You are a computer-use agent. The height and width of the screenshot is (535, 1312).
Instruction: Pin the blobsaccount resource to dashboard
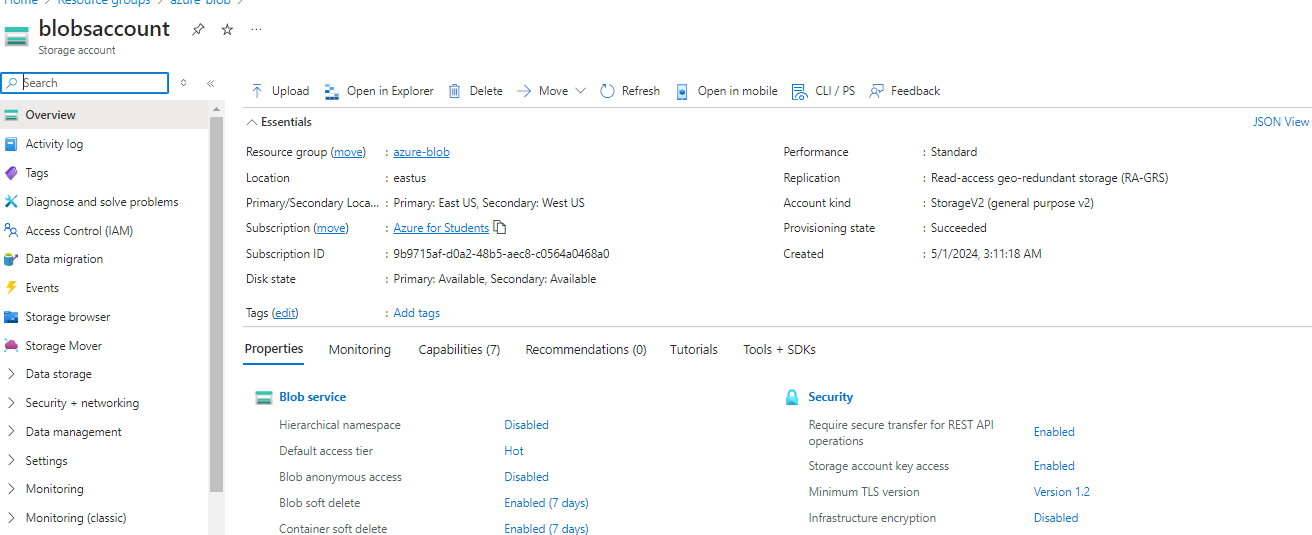(198, 30)
